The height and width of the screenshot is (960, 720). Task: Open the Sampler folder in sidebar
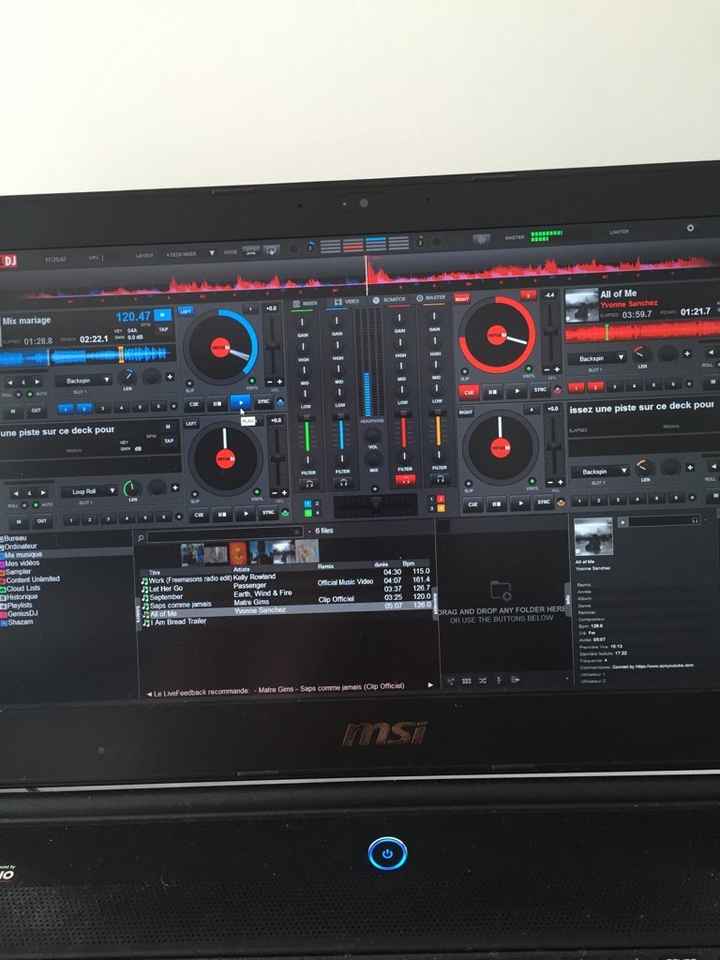[x=18, y=571]
